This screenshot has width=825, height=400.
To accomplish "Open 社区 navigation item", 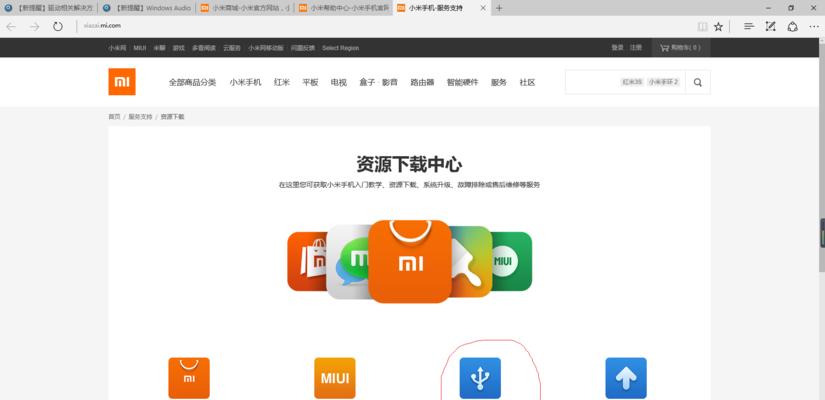I will pos(527,82).
